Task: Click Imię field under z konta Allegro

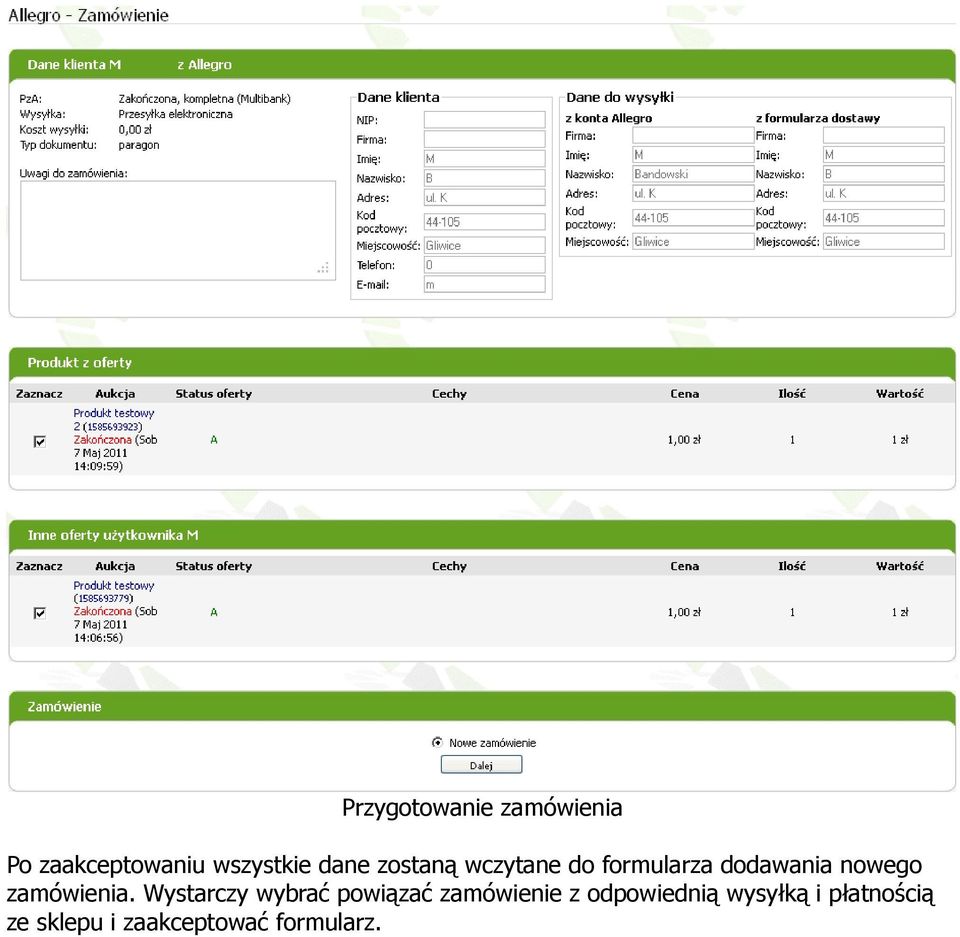Action: tap(693, 154)
